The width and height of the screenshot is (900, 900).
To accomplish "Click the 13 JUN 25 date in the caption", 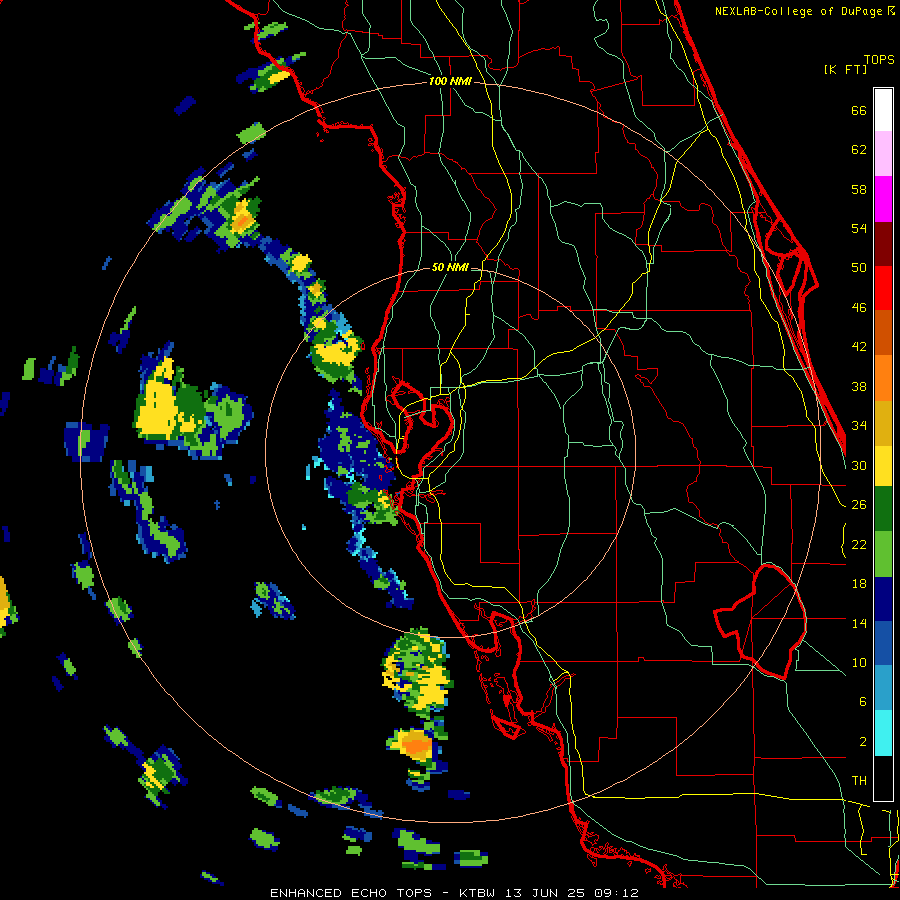I will coord(545,893).
